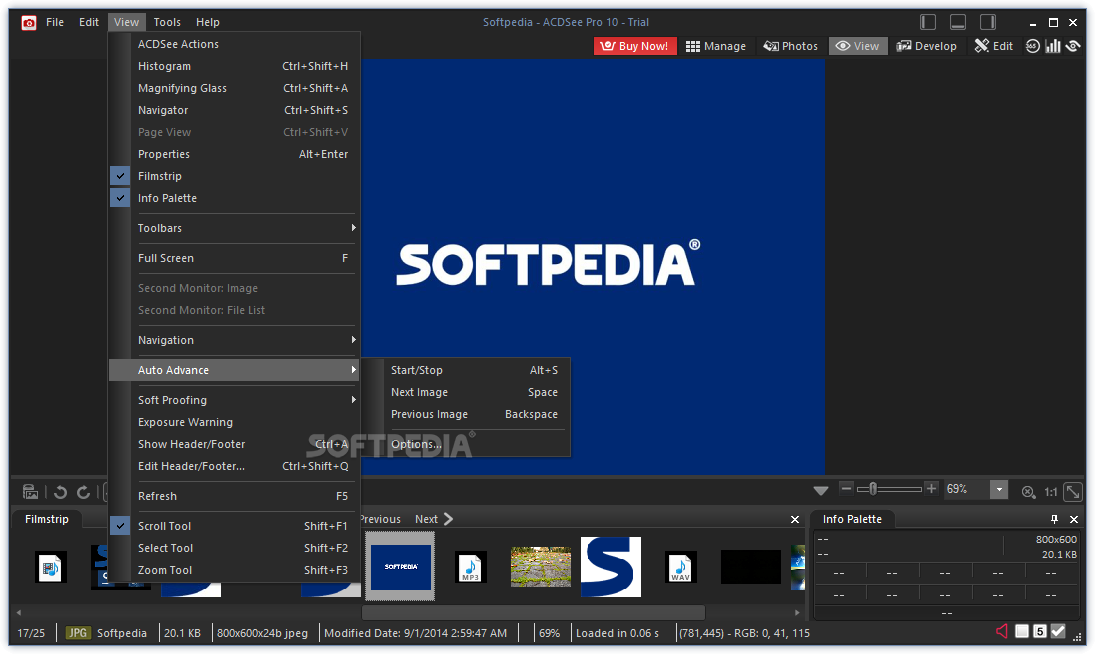
Task: Select ACDSee Actions menu item
Action: (234, 44)
